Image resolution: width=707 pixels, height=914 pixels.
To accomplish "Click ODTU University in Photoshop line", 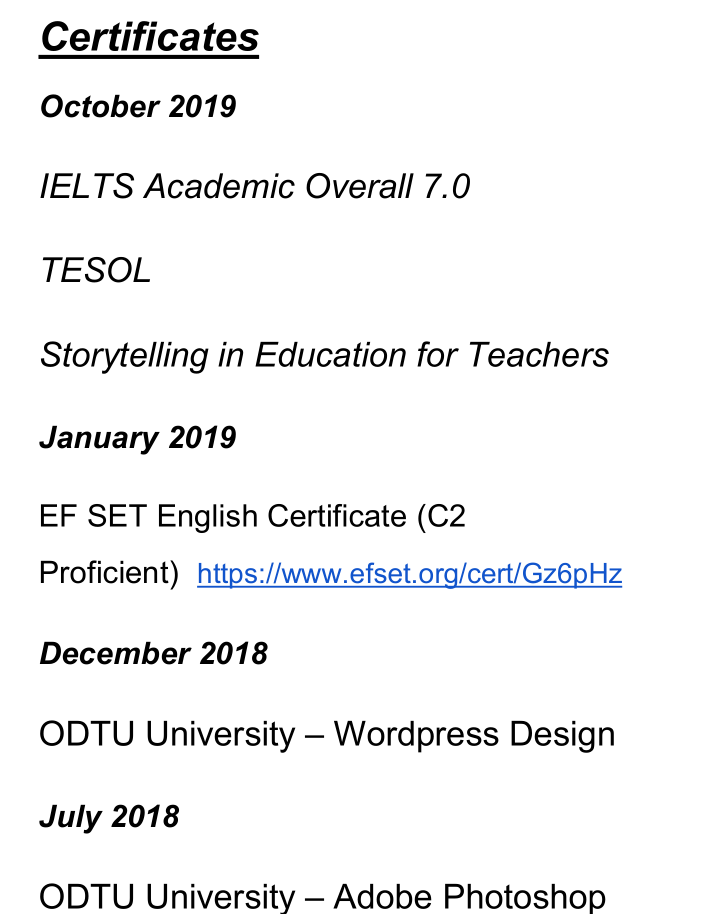I will (167, 896).
